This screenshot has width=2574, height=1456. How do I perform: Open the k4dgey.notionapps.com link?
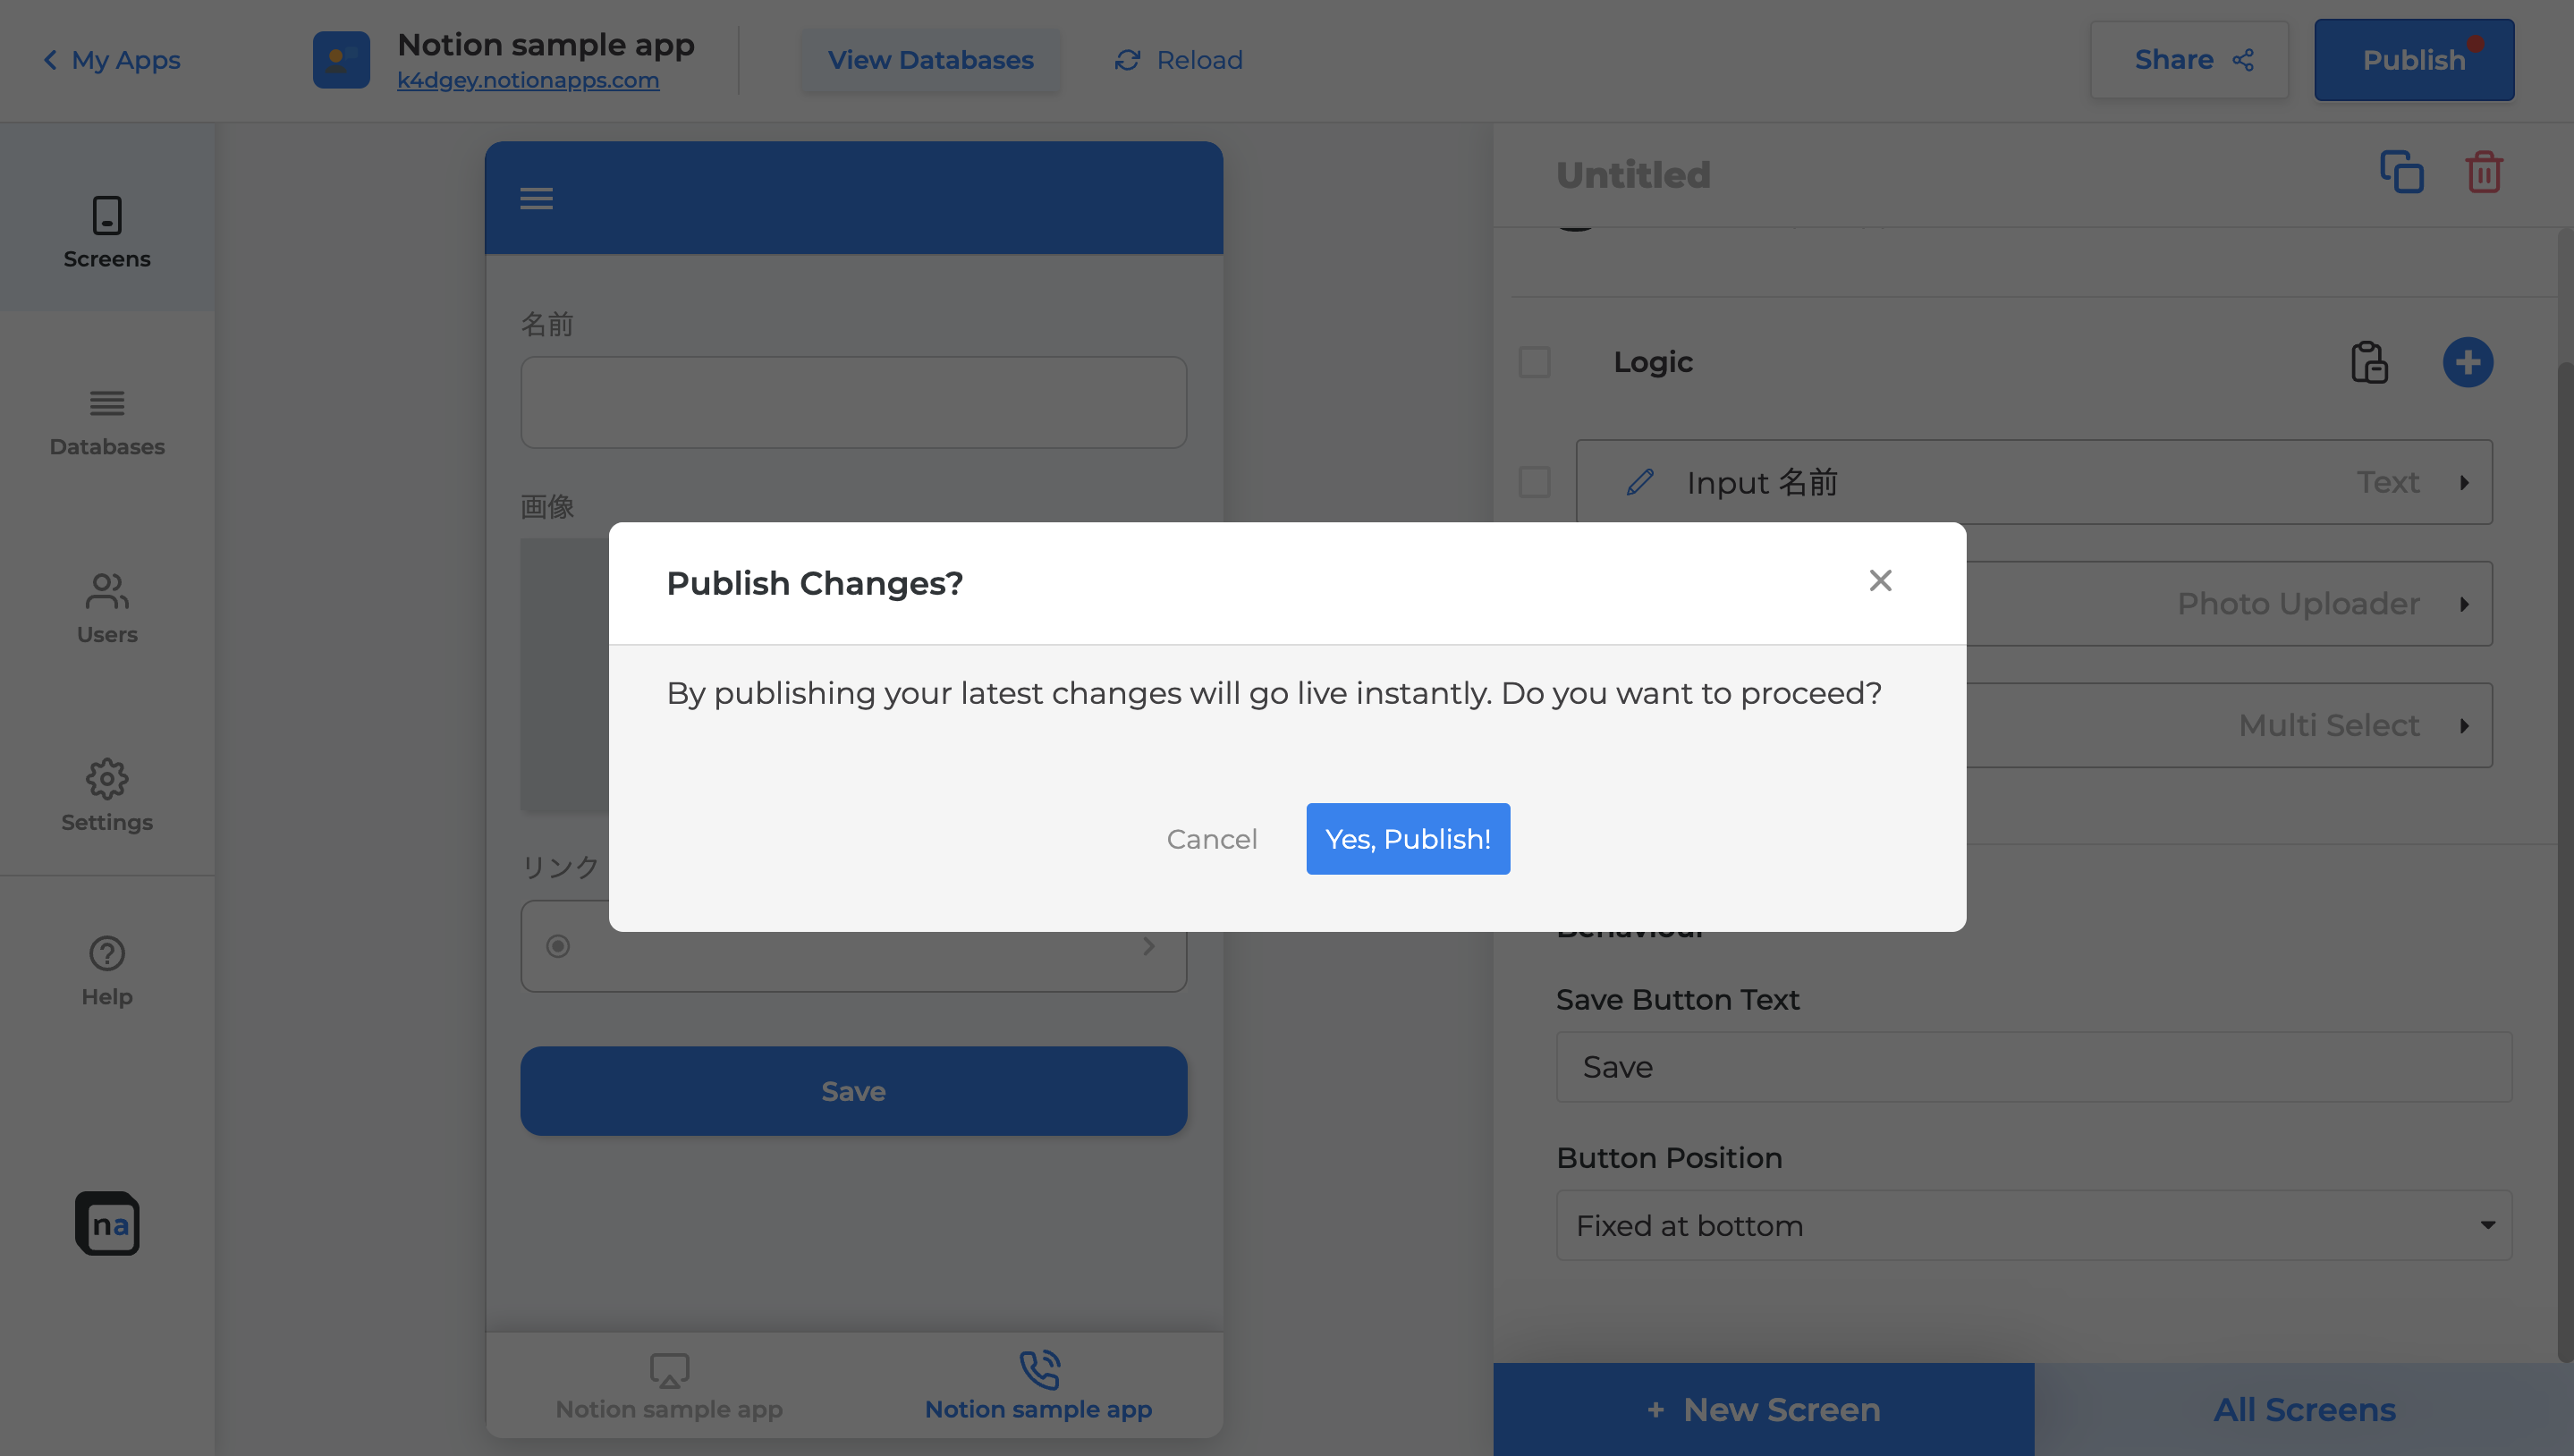pyautogui.click(x=528, y=80)
